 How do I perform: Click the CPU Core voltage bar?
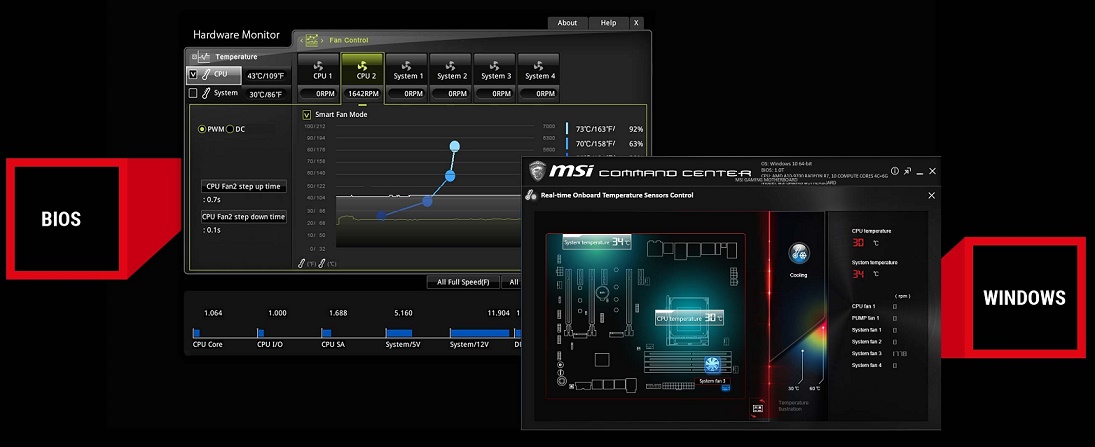coord(196,333)
